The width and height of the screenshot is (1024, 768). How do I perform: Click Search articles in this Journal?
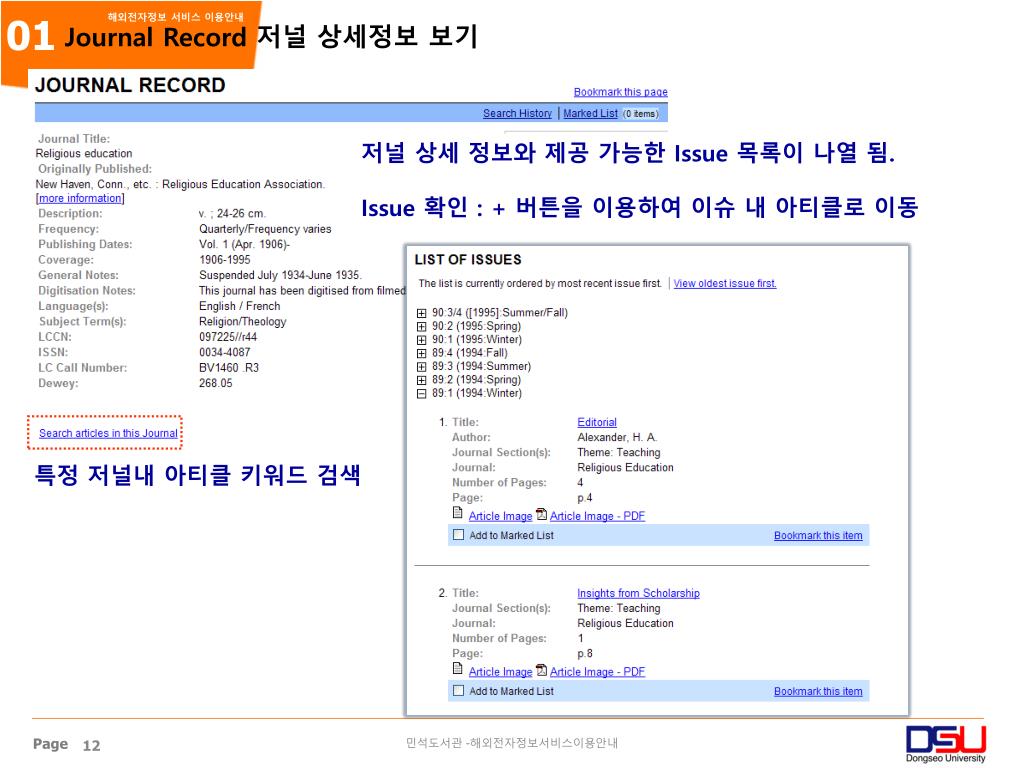pyautogui.click(x=108, y=433)
